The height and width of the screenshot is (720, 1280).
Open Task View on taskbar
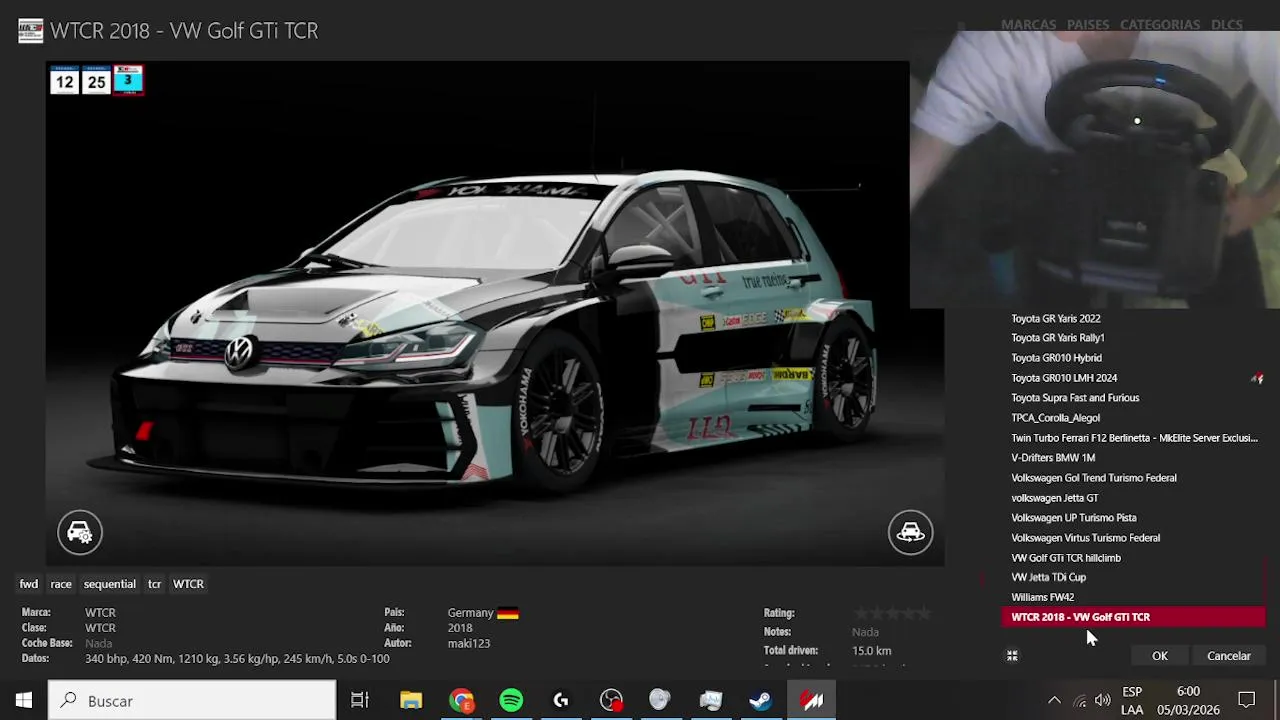pos(360,701)
